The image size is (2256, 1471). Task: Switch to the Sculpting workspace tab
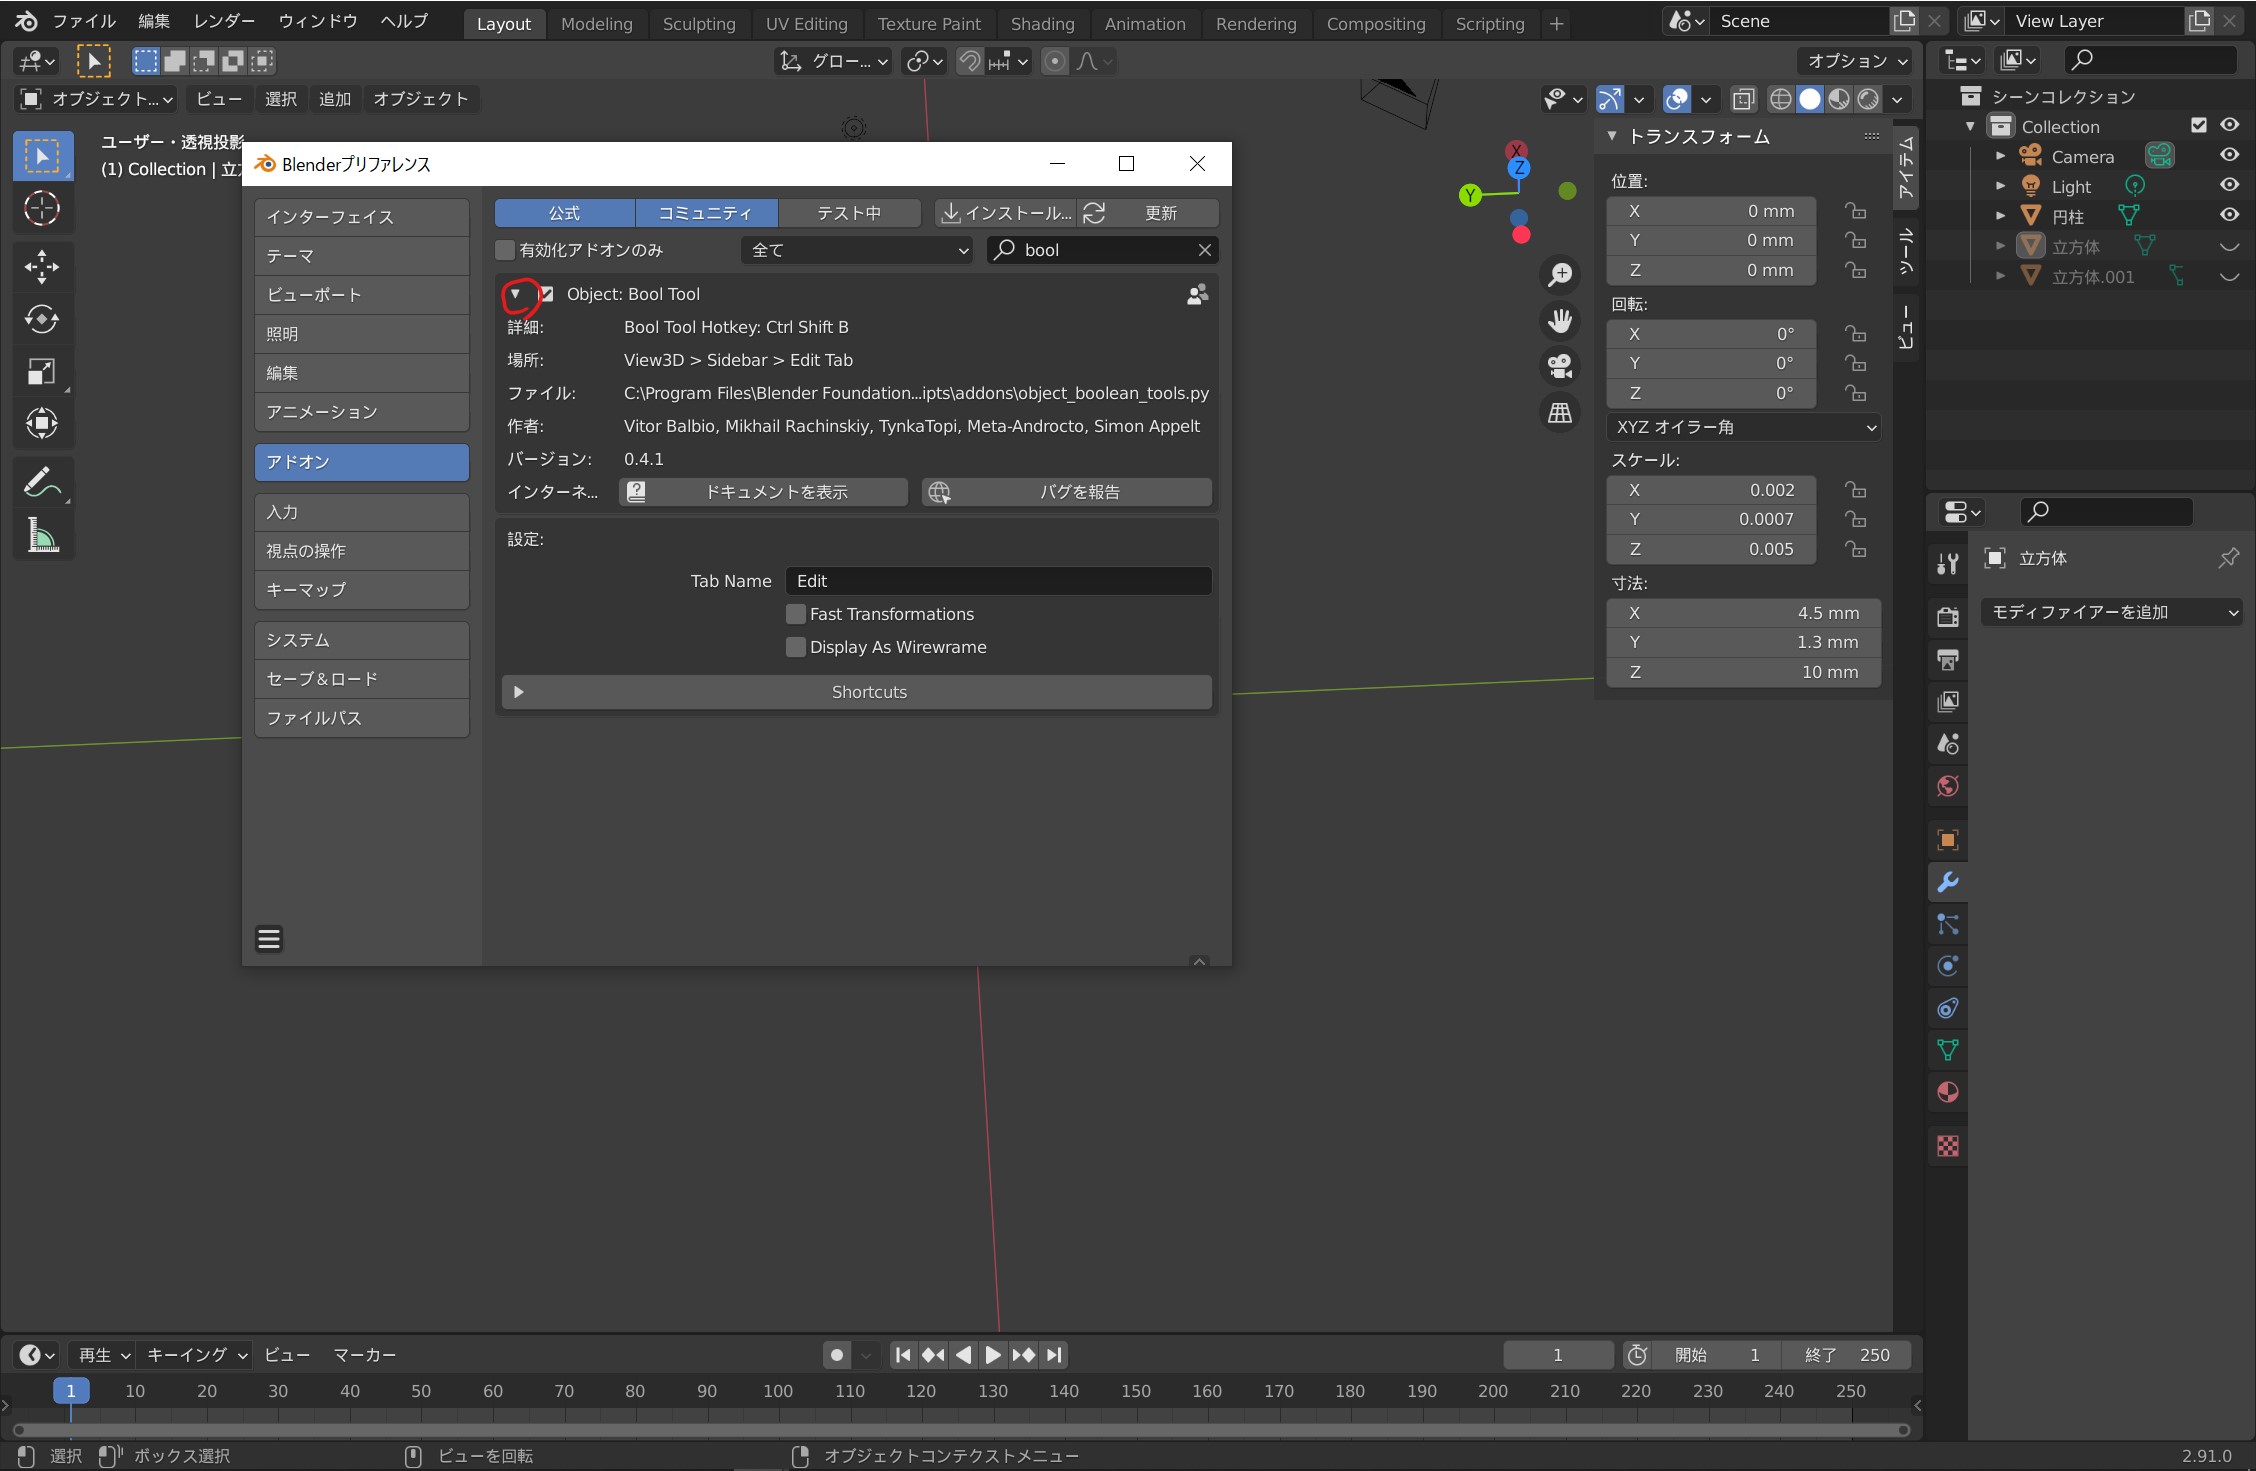click(698, 24)
